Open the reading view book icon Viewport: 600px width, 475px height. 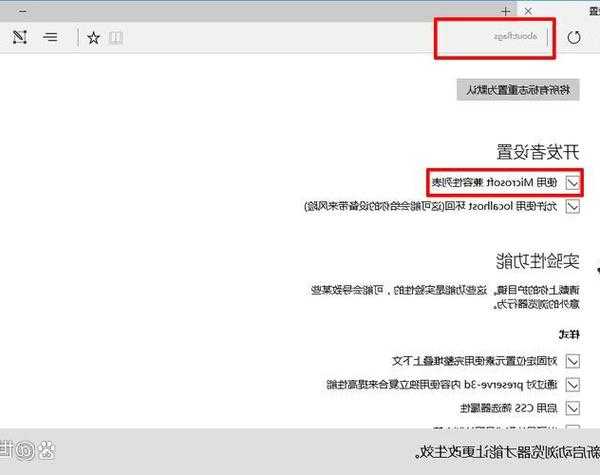click(x=117, y=38)
